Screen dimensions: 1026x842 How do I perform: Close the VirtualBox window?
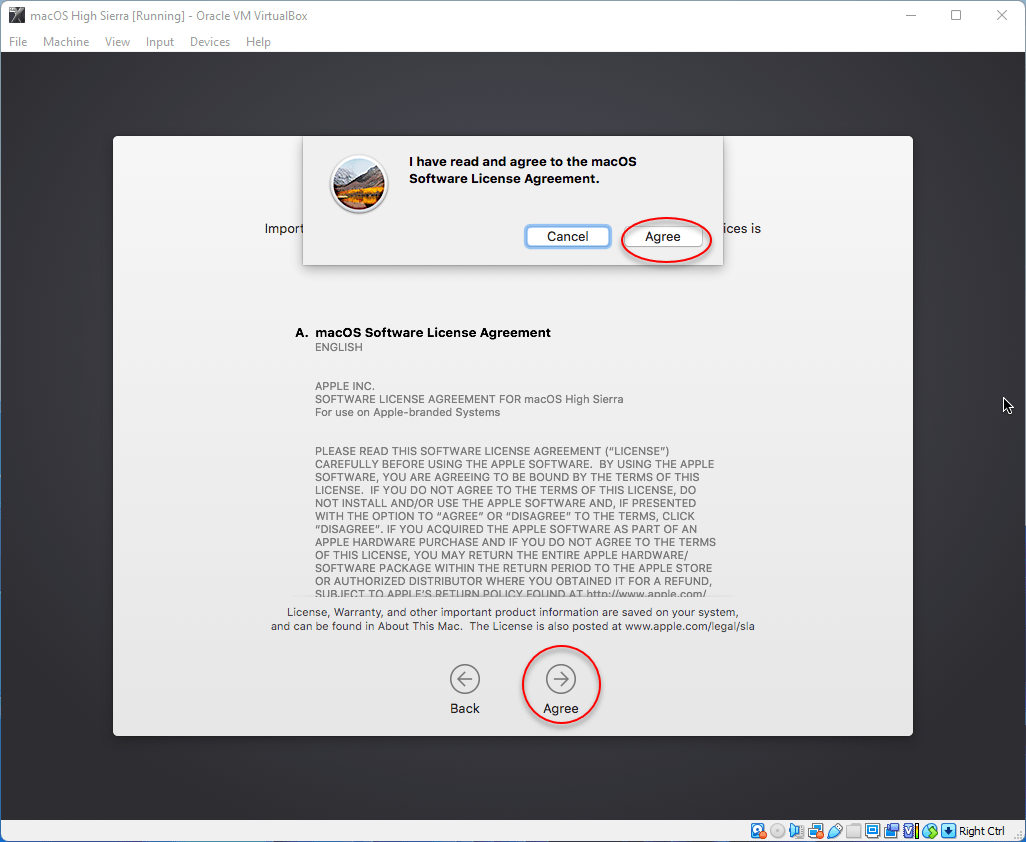coord(1002,15)
